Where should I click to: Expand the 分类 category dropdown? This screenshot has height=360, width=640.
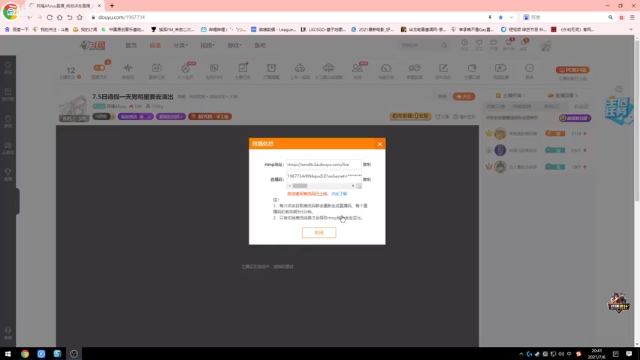[180, 45]
